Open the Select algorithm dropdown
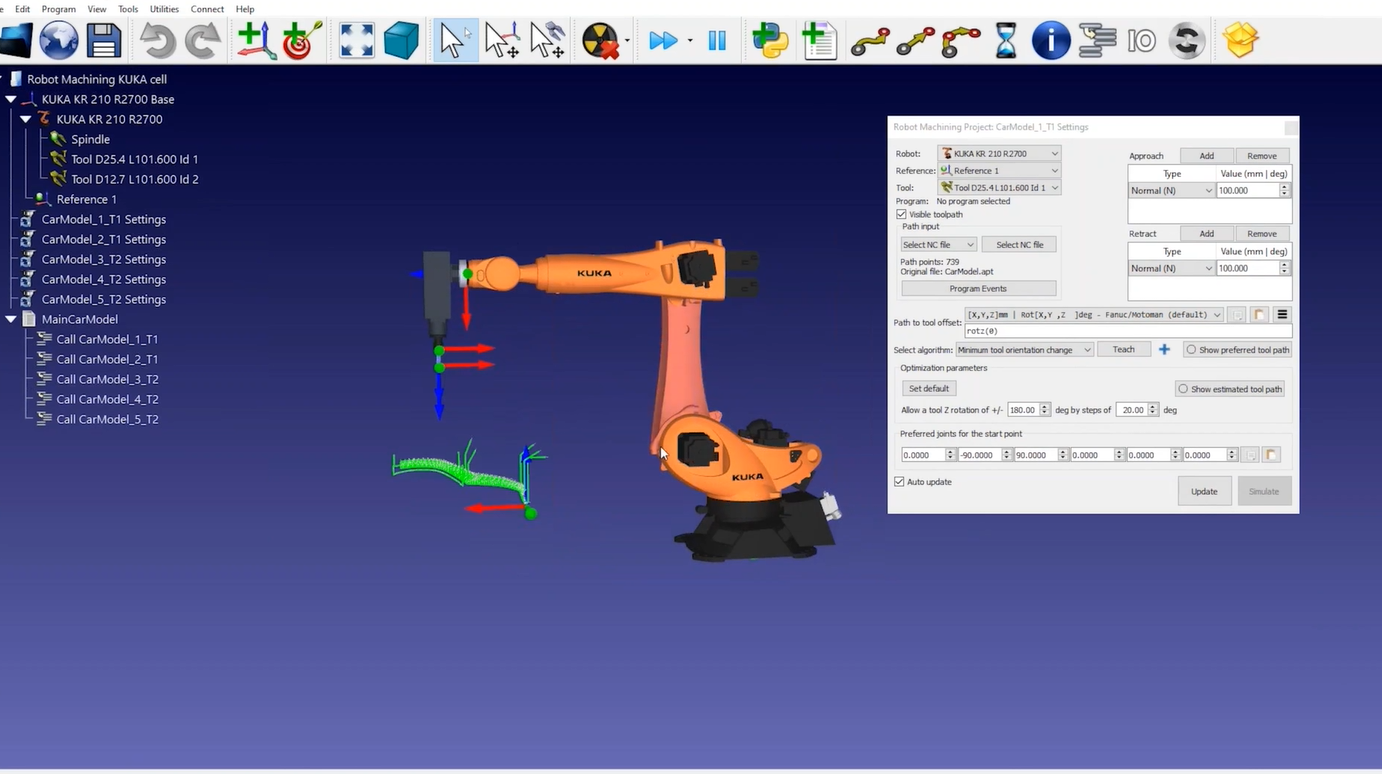 [x=1024, y=349]
